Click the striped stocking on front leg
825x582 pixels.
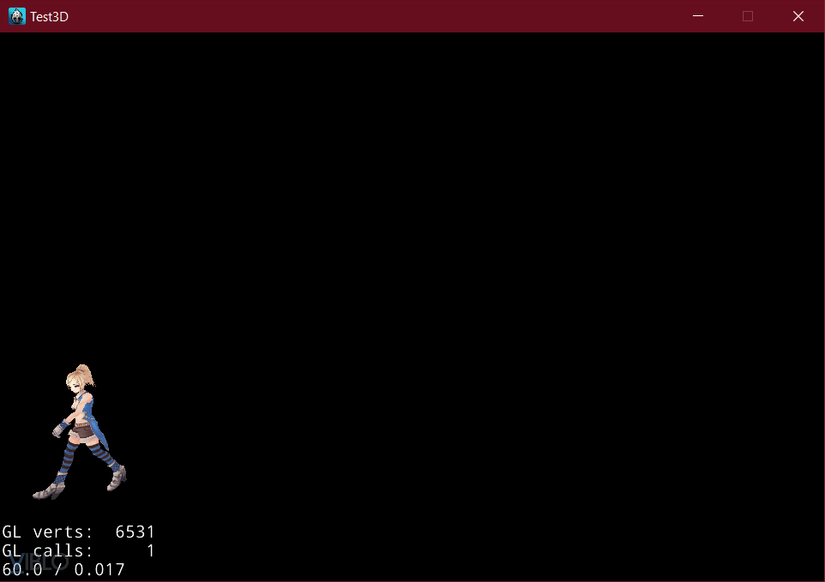67,459
